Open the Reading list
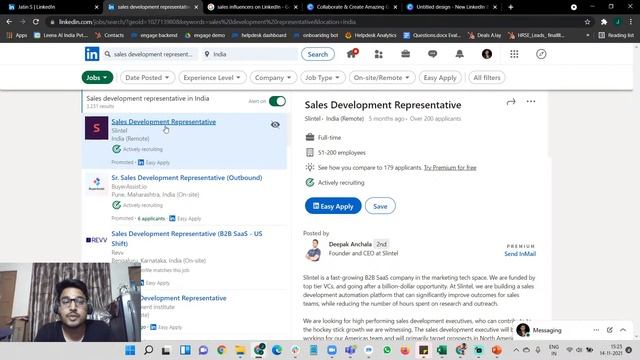Screen dimensions: 640x360 pos(616,36)
